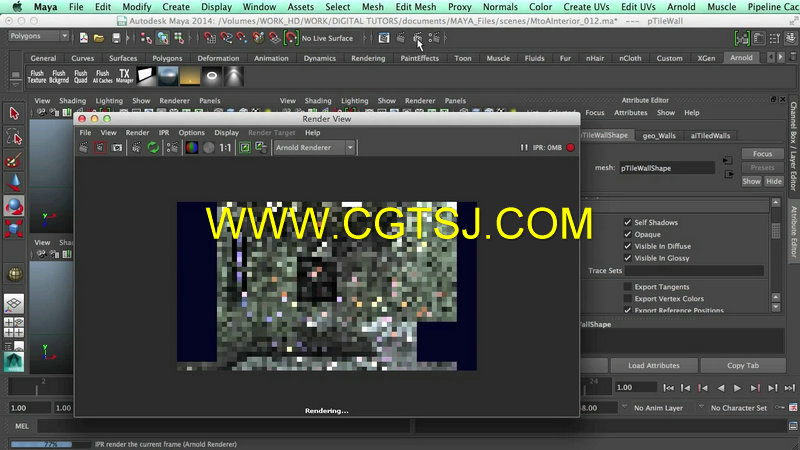The width and height of the screenshot is (800, 450).
Task: Toggle Visible In Diffuse checkbox
Action: (628, 246)
